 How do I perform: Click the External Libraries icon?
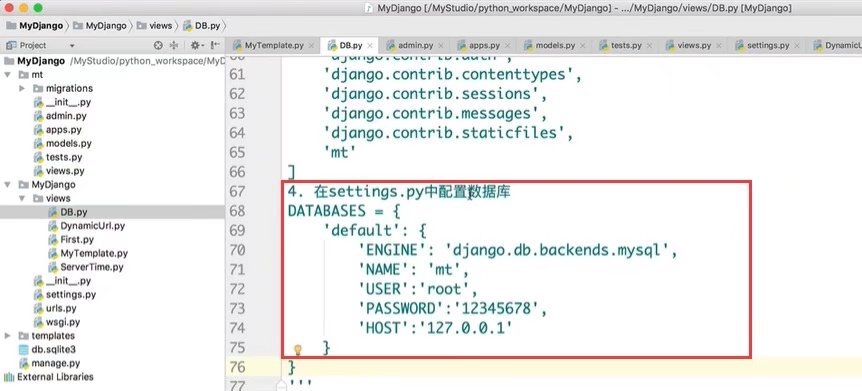pyautogui.click(x=9, y=377)
